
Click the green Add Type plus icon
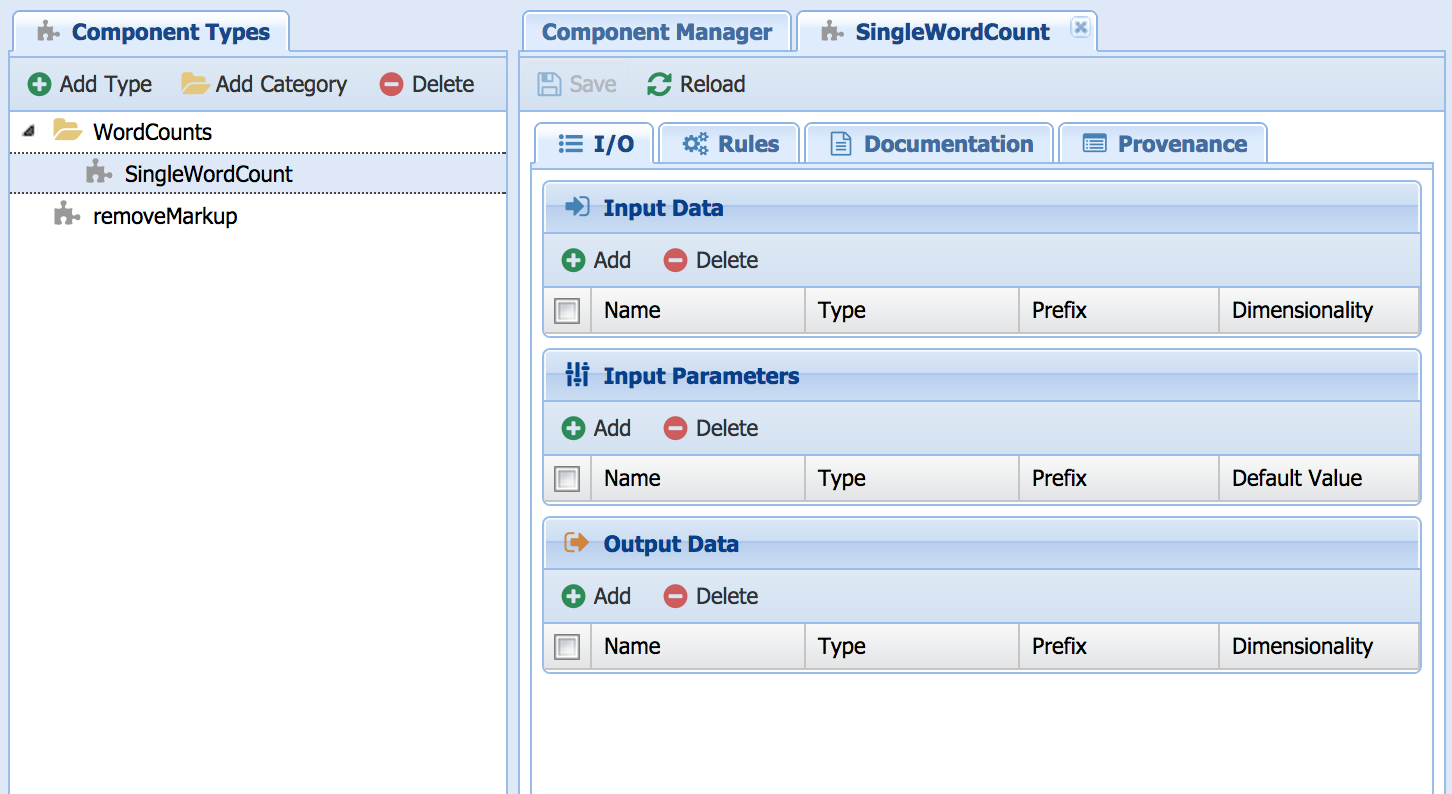pyautogui.click(x=39, y=85)
